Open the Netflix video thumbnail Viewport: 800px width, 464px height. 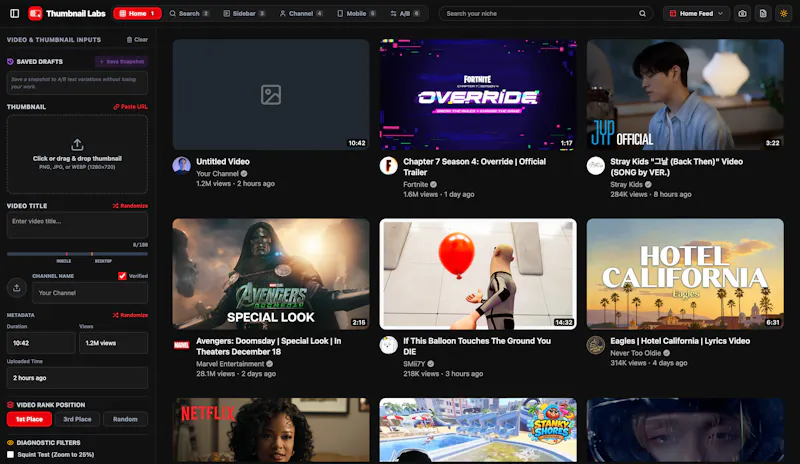tap(271, 430)
